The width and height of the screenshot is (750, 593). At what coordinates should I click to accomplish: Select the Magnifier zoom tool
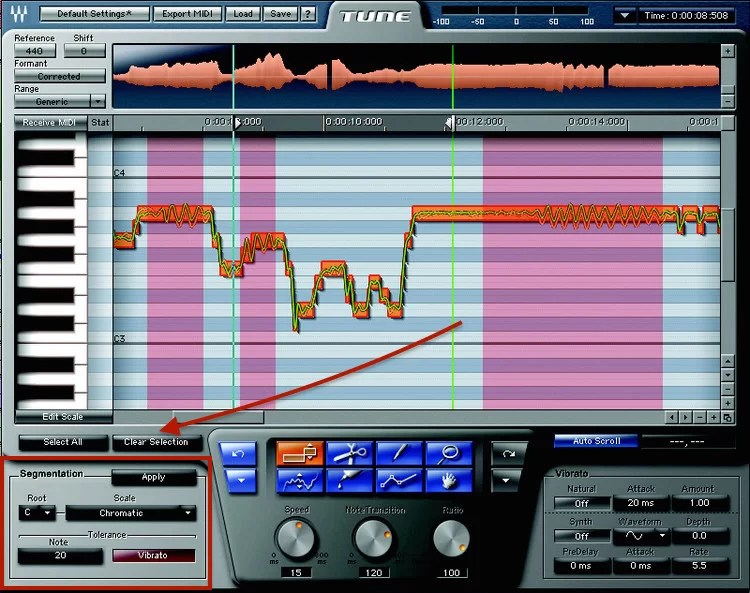click(x=449, y=453)
